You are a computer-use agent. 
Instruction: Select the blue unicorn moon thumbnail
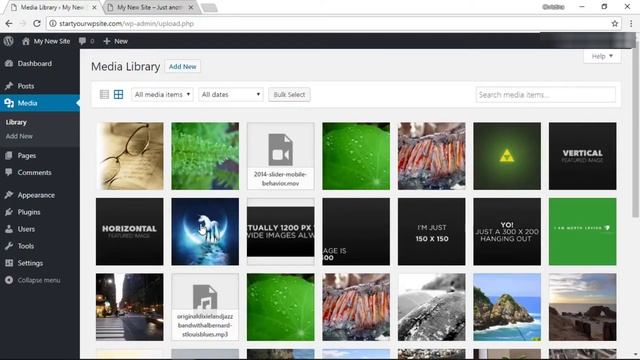pyautogui.click(x=205, y=231)
